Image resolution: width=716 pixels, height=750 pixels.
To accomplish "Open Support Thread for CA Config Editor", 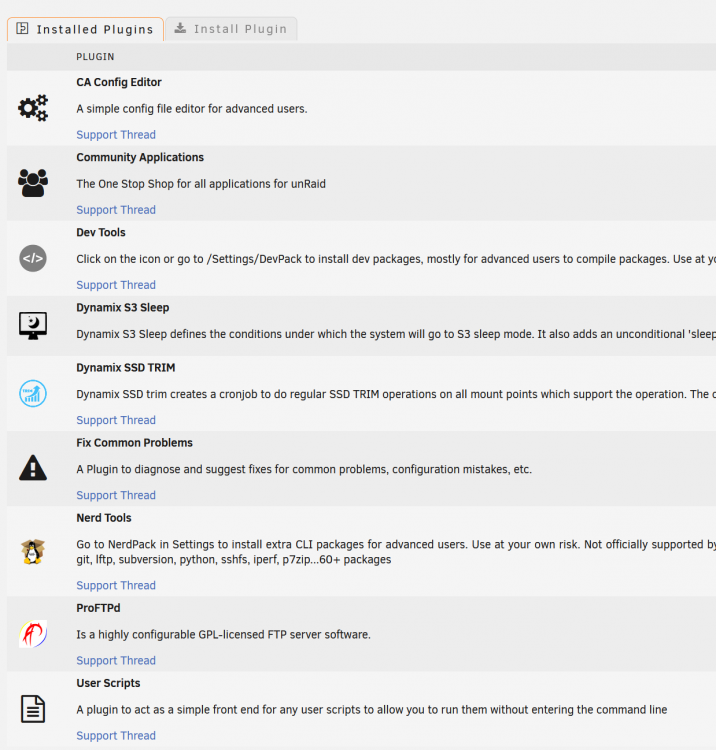I will click(116, 135).
